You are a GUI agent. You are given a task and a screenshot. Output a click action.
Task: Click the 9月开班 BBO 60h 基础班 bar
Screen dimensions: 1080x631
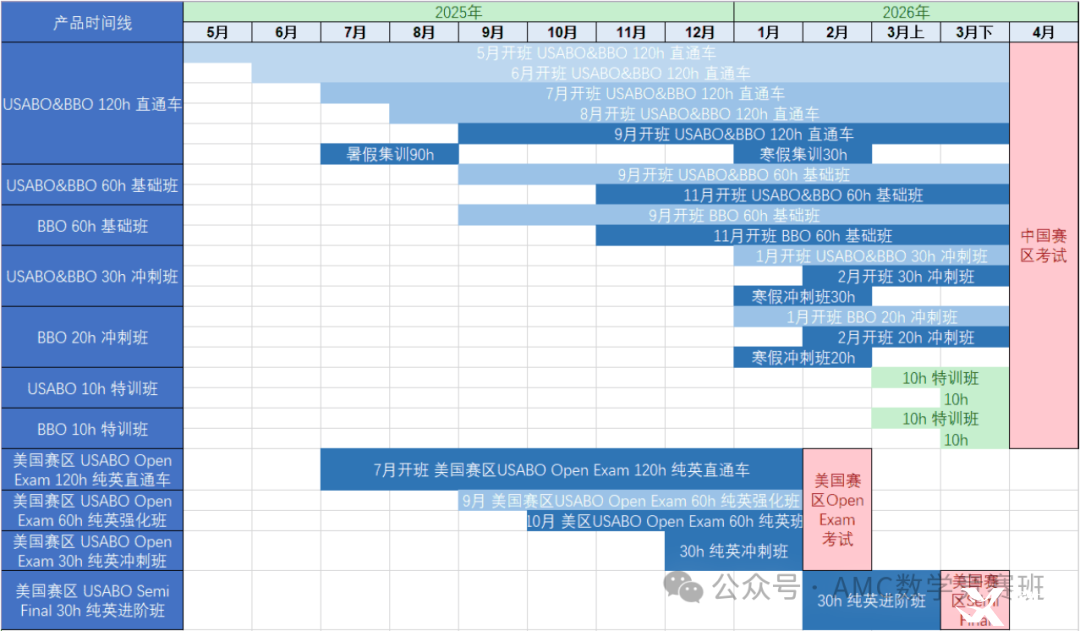tap(734, 215)
